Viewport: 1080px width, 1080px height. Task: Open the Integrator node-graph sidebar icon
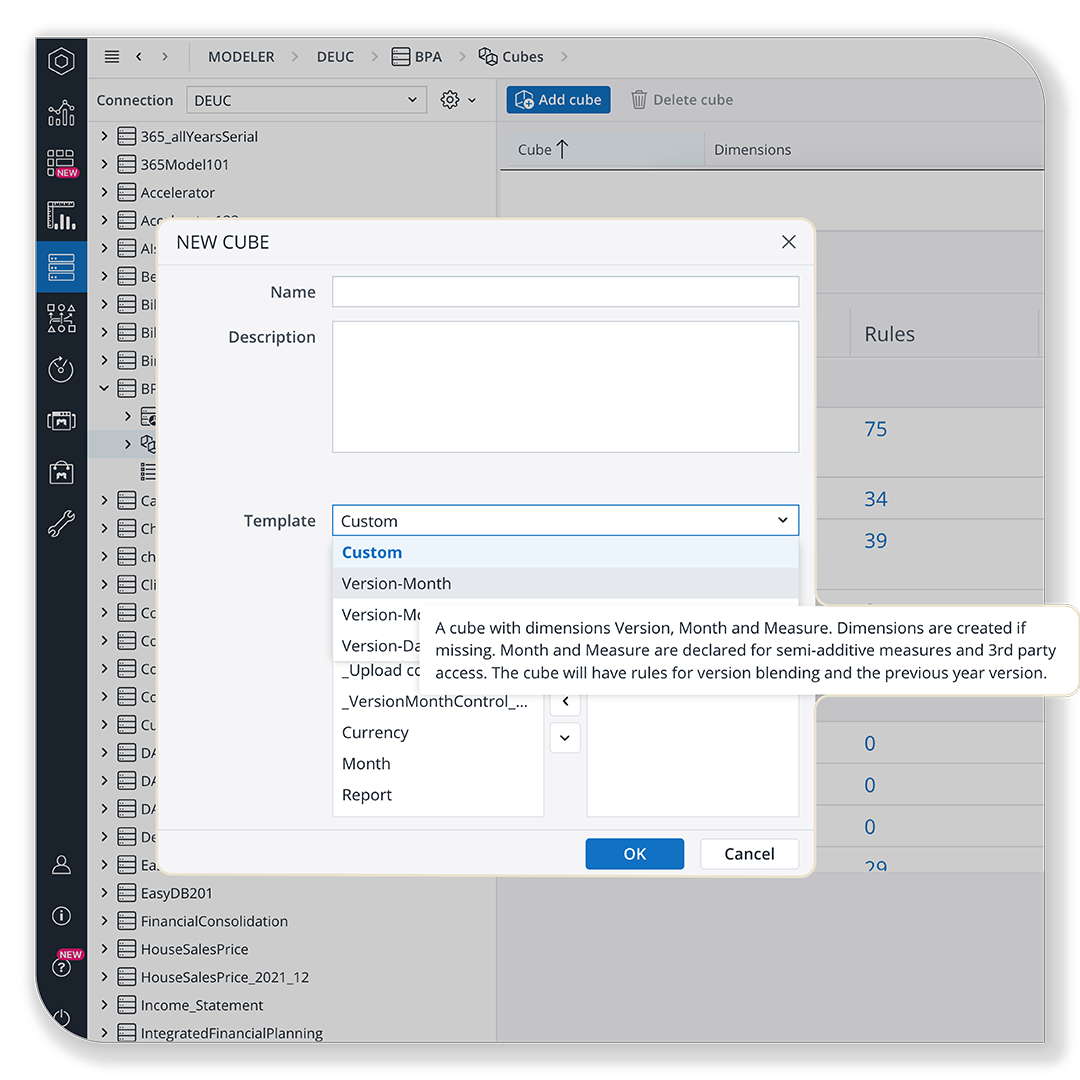61,318
